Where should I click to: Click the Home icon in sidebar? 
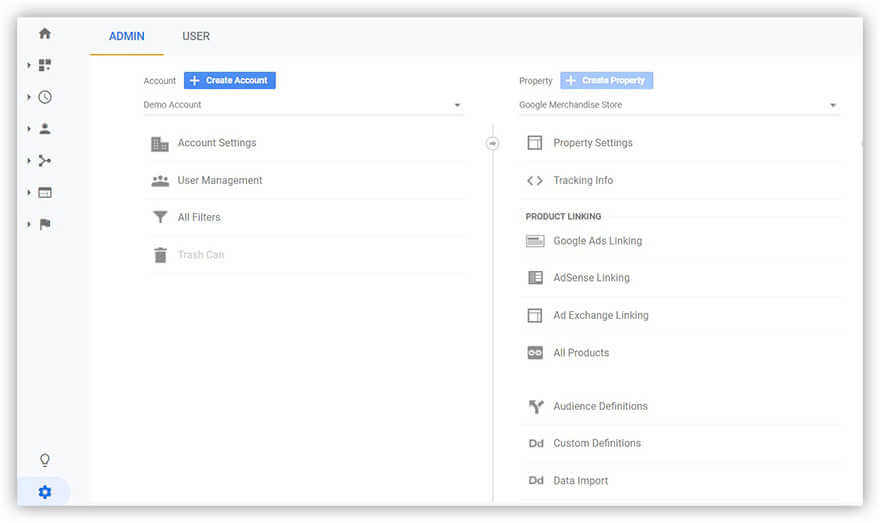click(44, 33)
